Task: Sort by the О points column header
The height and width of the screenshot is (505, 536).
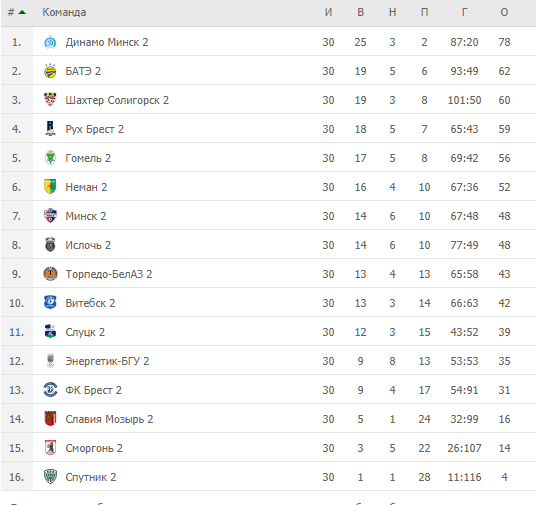Action: 504,12
